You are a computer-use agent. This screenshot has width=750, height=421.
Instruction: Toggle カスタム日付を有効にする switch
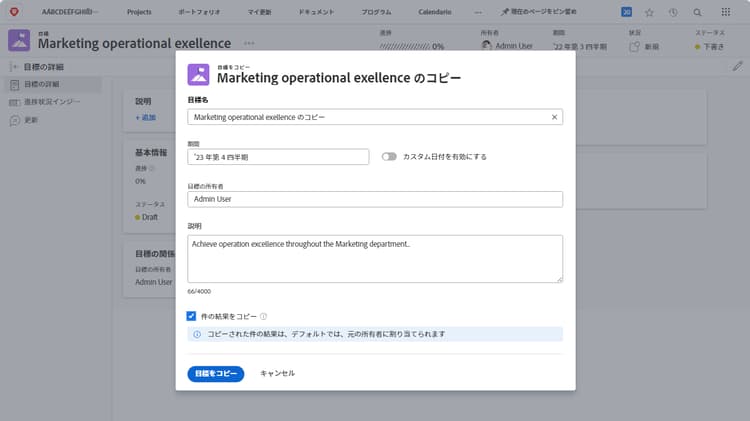[389, 157]
